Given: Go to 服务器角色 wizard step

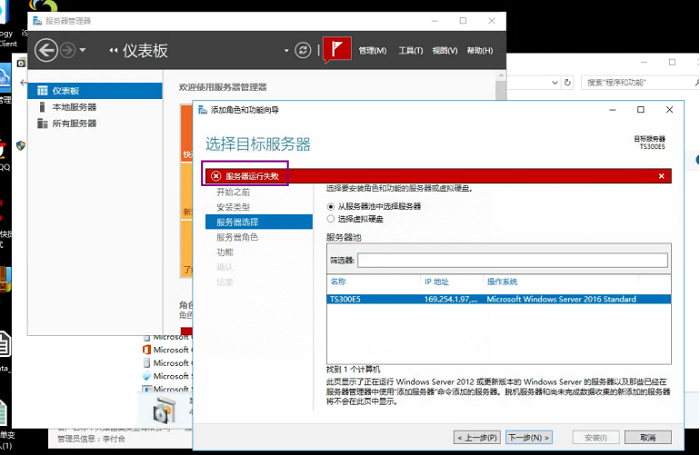Looking at the screenshot, I should click(x=237, y=237).
